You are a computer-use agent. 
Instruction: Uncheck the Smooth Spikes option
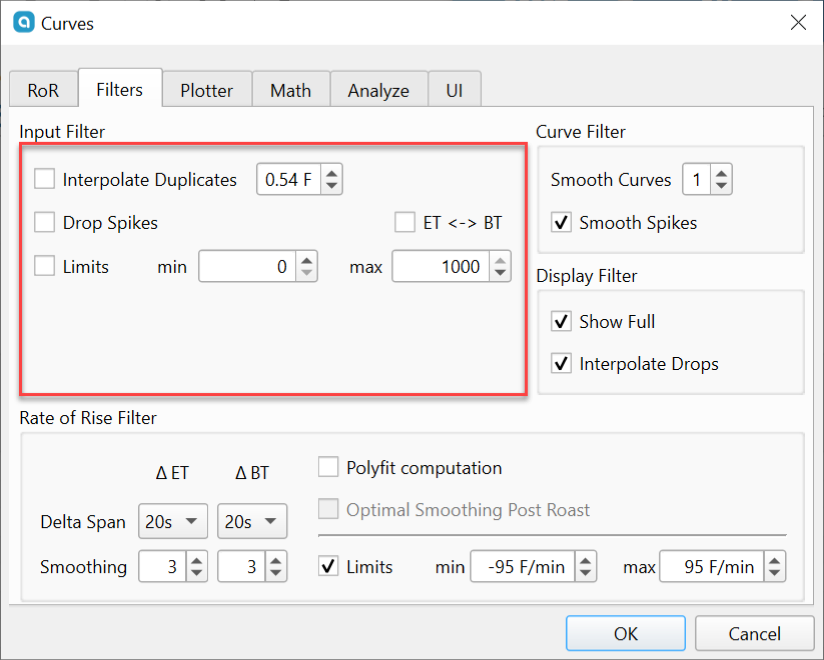tap(561, 222)
